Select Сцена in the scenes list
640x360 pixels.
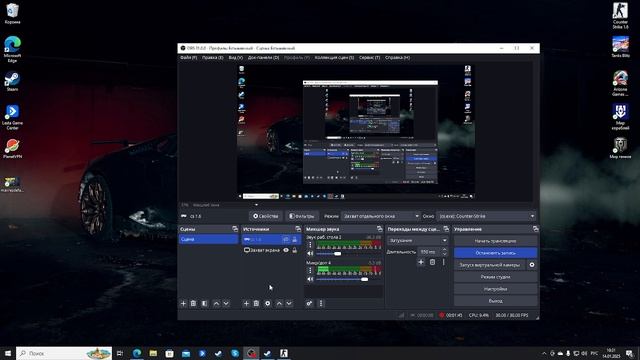(209, 239)
